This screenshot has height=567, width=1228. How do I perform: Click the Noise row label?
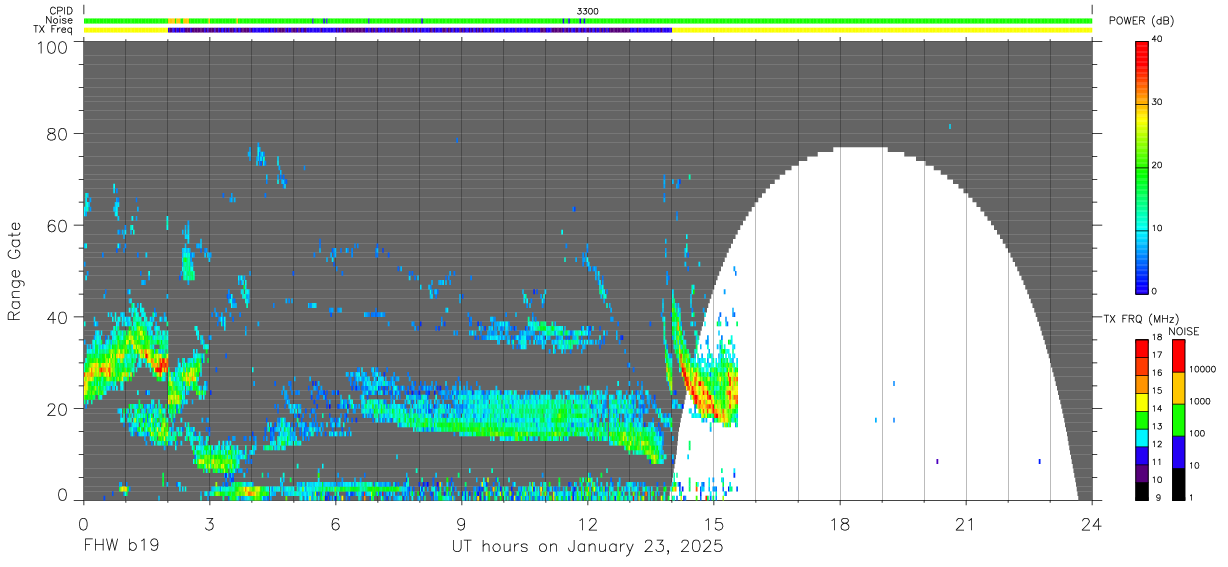point(60,20)
